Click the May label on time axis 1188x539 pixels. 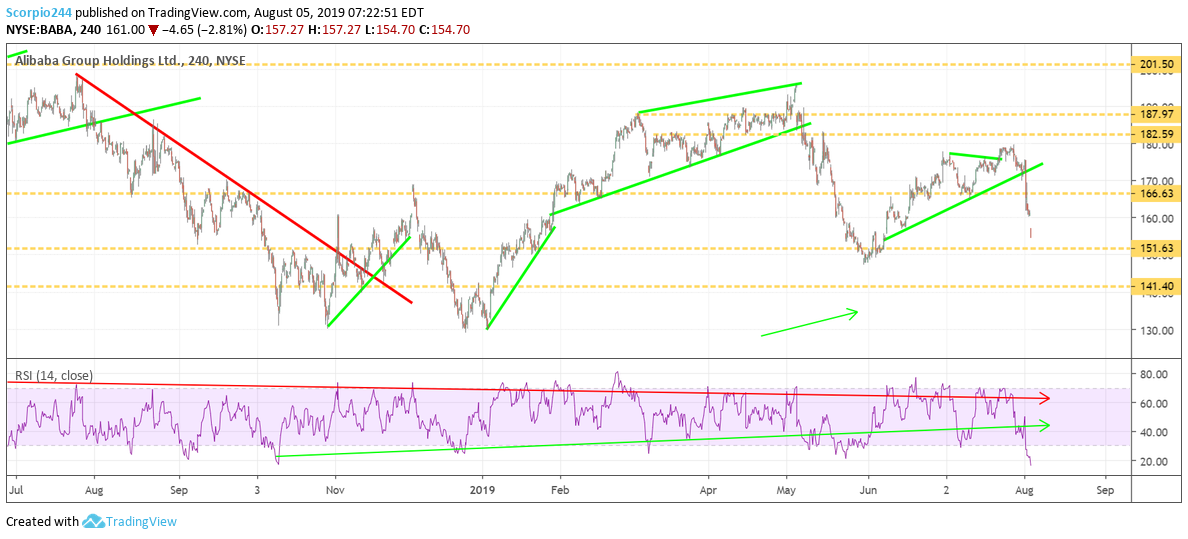[788, 491]
